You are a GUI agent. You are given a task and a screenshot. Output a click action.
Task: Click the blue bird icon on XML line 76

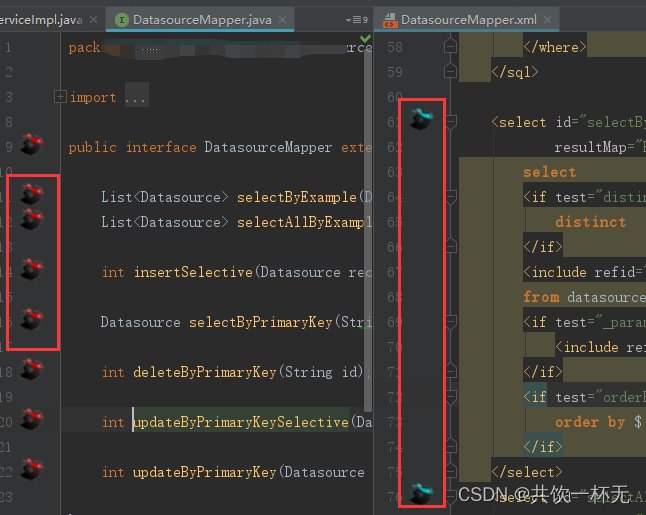421,493
